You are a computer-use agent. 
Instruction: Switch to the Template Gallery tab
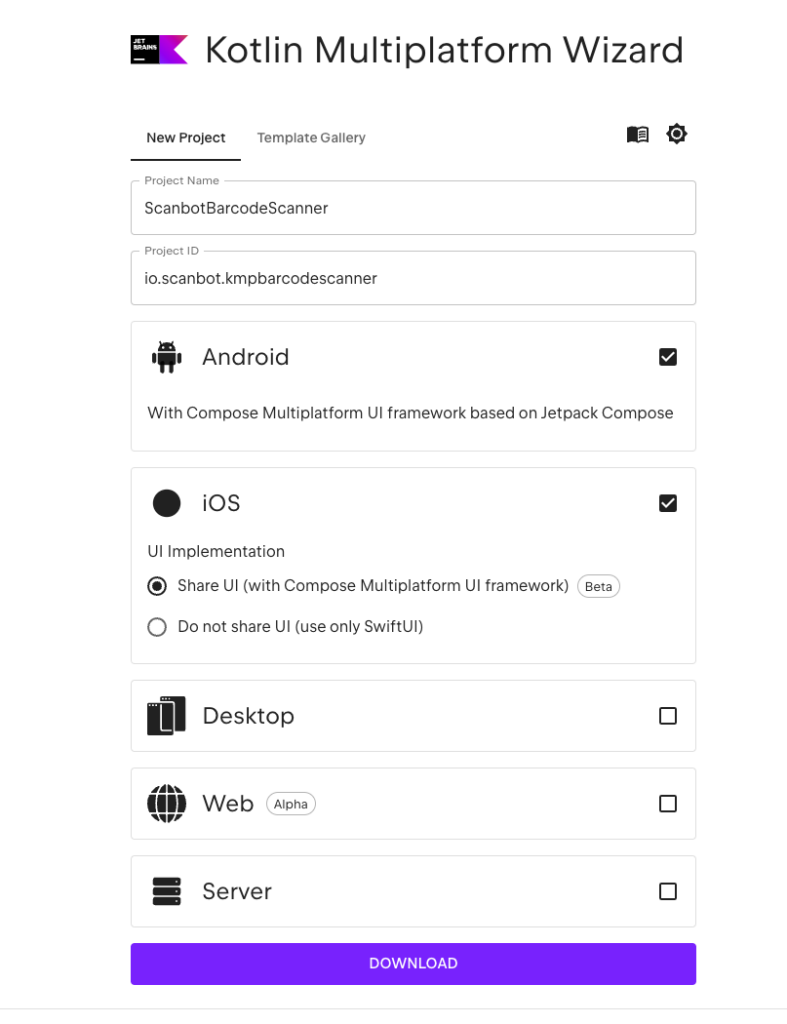(311, 138)
